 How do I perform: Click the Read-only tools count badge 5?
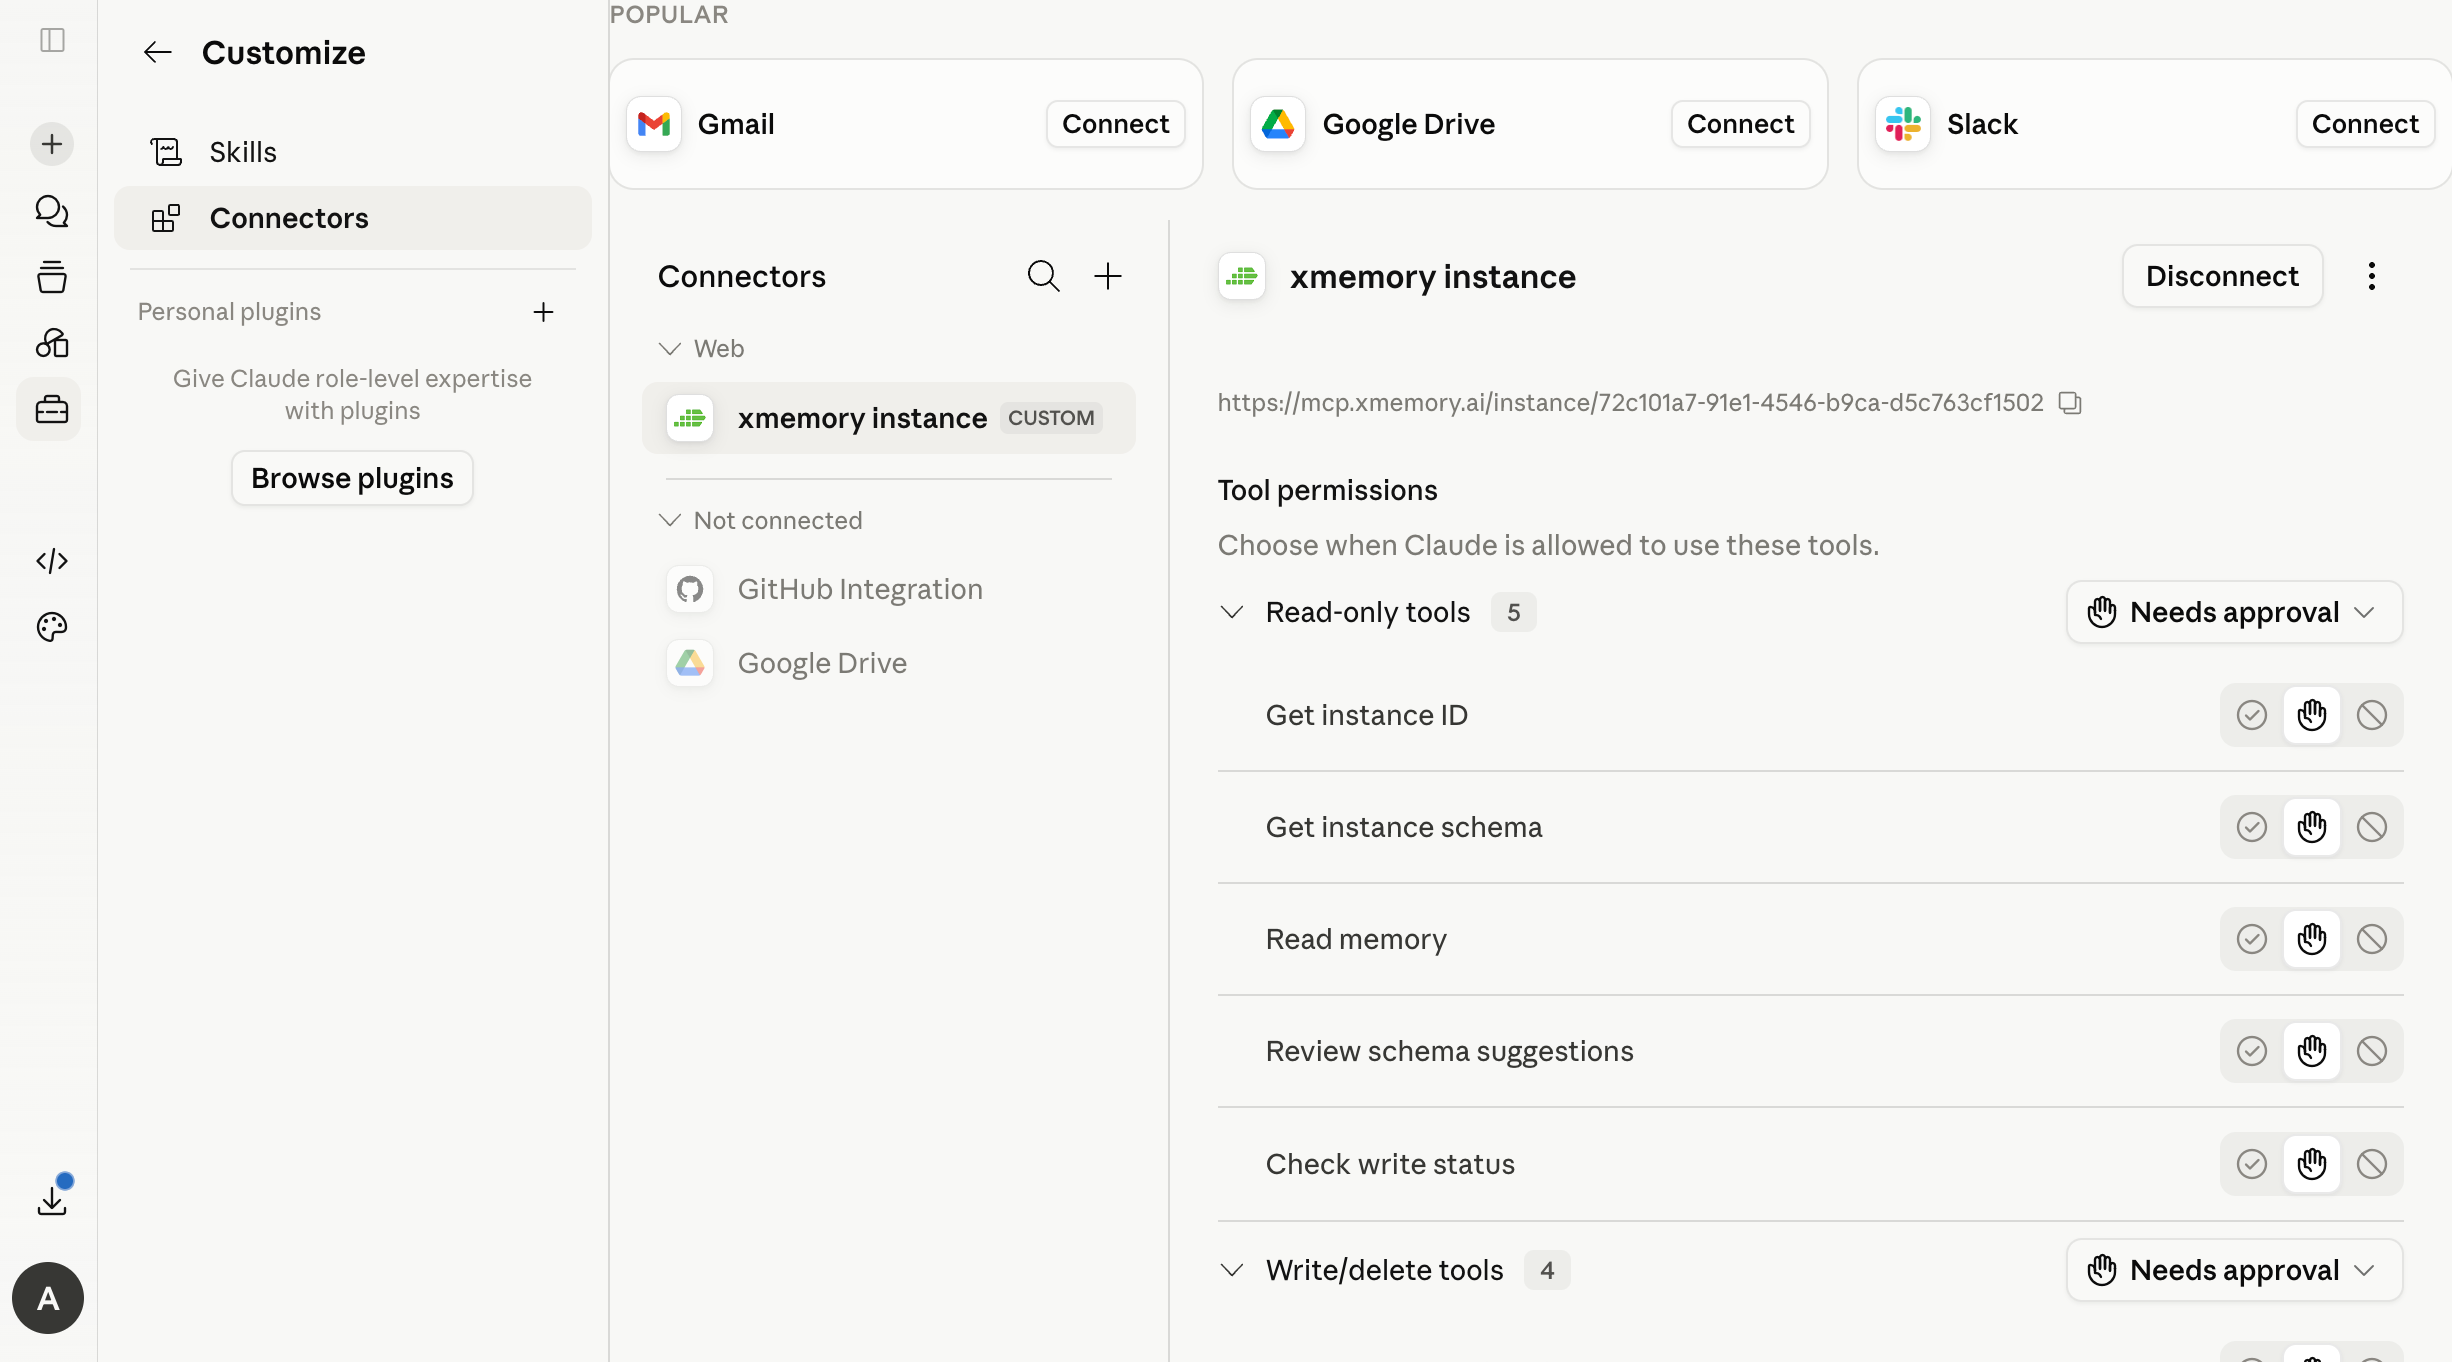point(1513,612)
